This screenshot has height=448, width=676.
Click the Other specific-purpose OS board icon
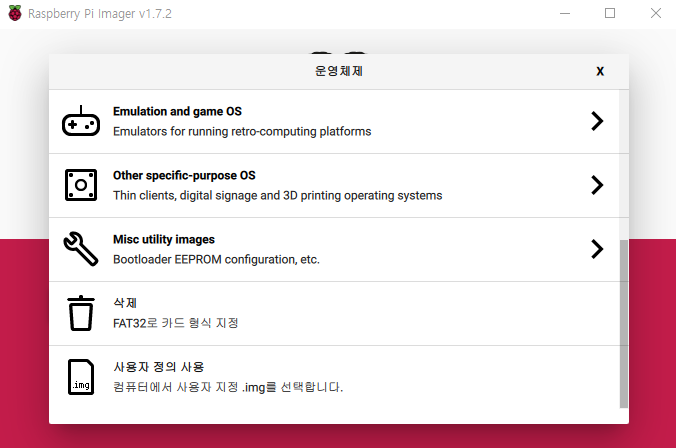(81, 185)
